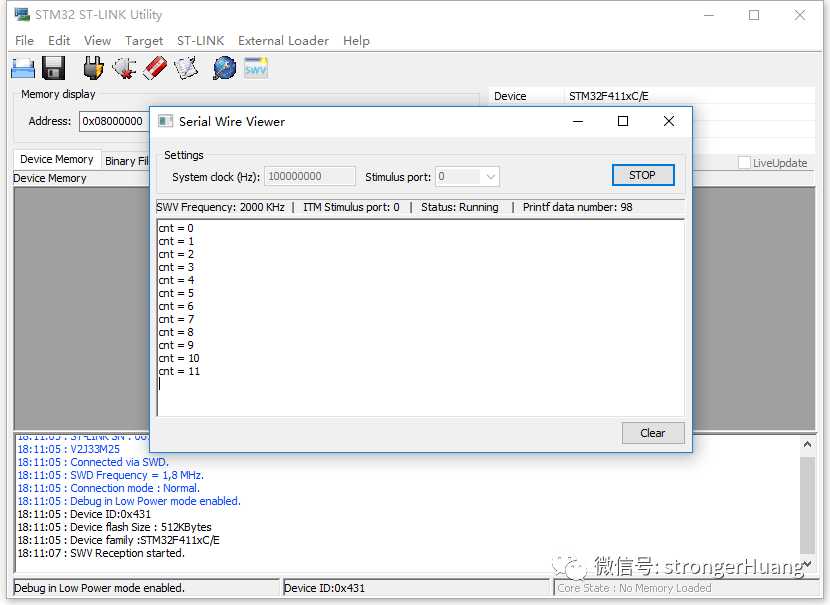Viewport: 830px width, 605px height.
Task: Switch to the Device Memory tab
Action: tap(57, 159)
